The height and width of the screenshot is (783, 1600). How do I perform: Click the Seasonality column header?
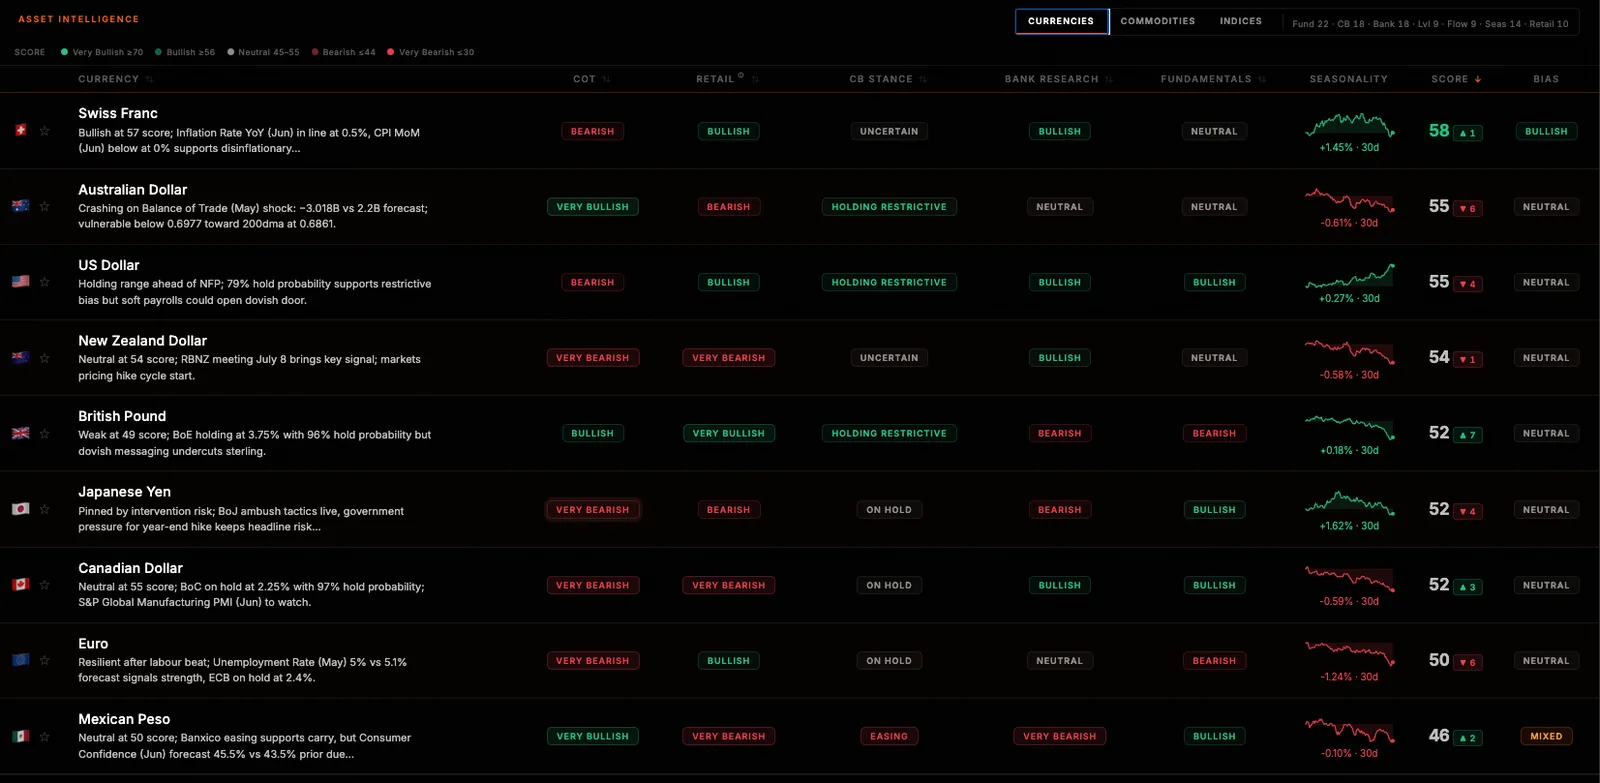(x=1348, y=79)
